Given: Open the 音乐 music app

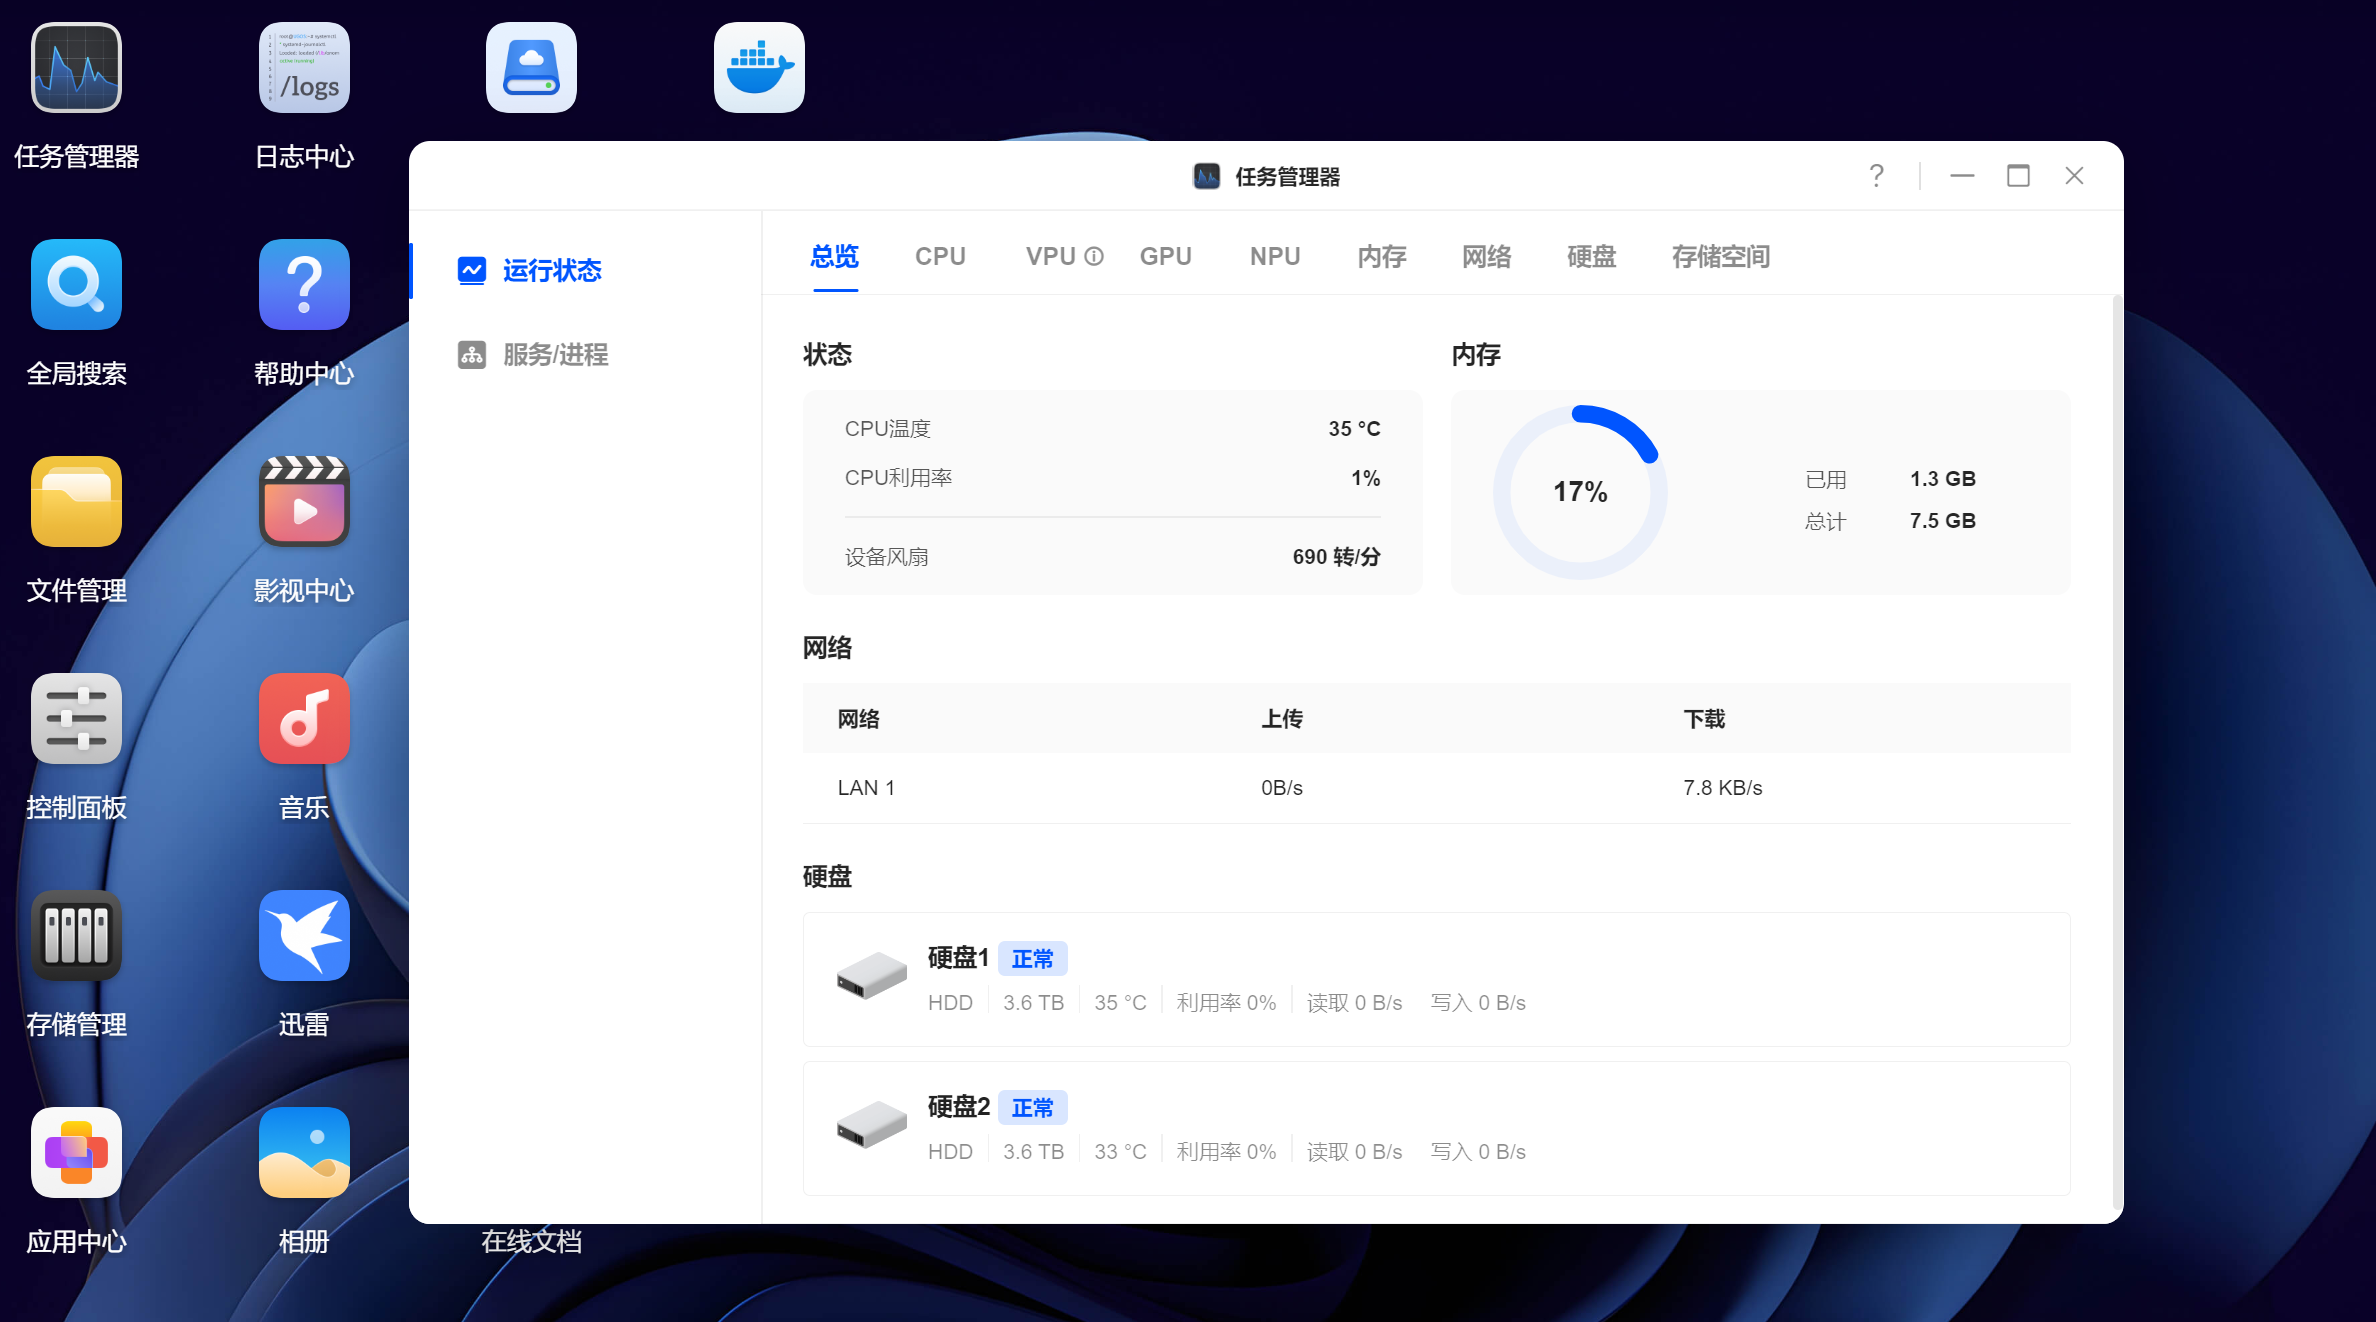Looking at the screenshot, I should pos(304,719).
